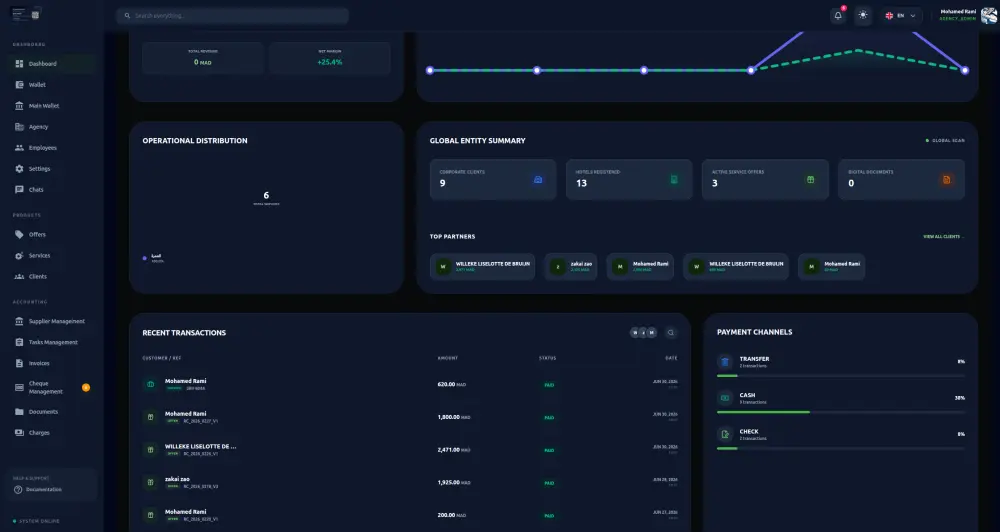The image size is (1000, 532).
Task: Select the zakai zao partner chip
Action: coord(571,267)
